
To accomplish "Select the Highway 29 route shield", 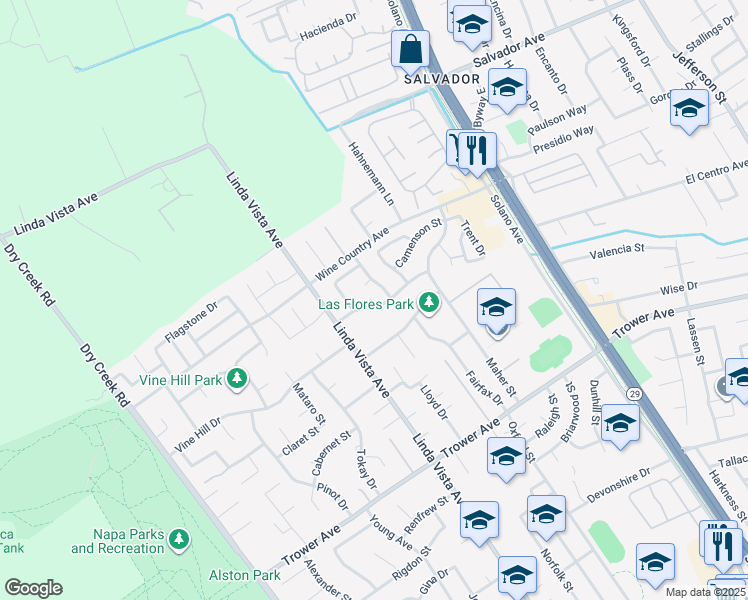I will click(x=634, y=394).
